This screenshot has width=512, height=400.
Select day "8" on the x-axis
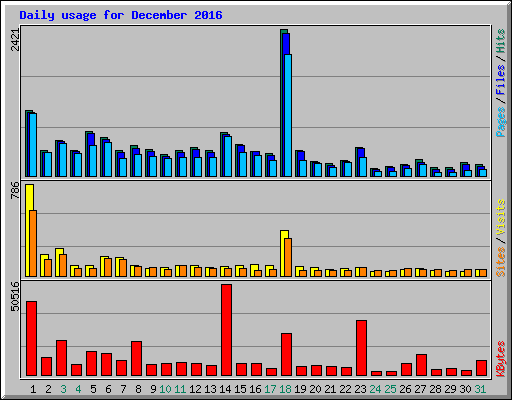(138, 389)
